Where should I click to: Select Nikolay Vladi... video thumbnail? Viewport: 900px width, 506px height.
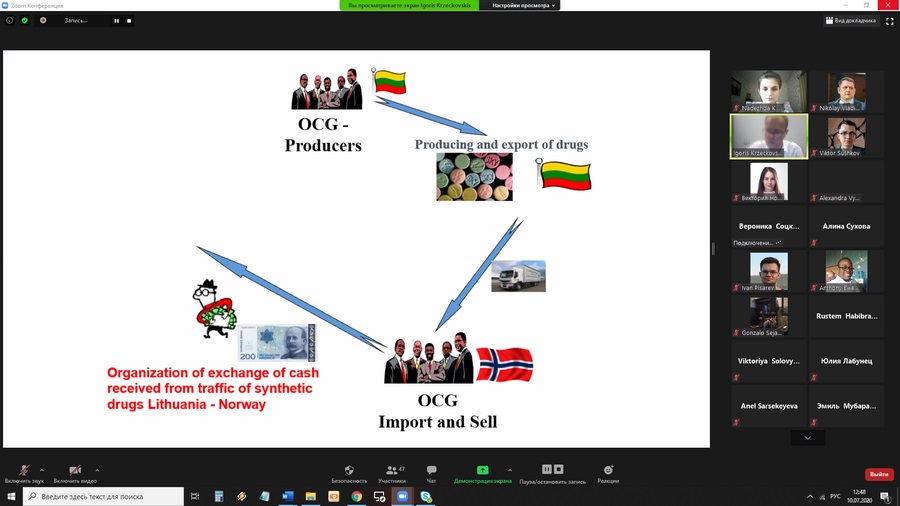(x=847, y=91)
